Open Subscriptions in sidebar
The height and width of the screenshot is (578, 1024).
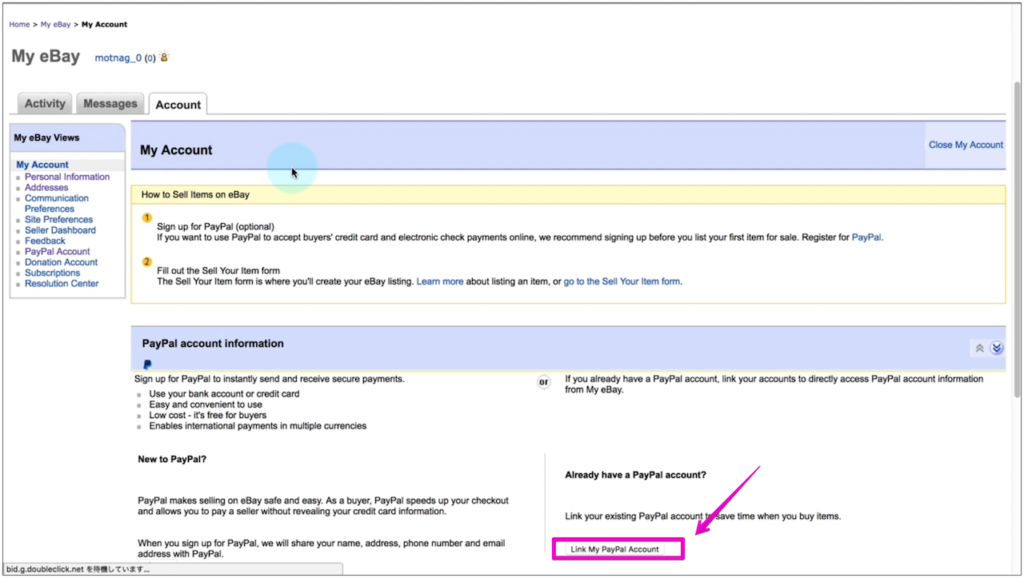tap(52, 273)
